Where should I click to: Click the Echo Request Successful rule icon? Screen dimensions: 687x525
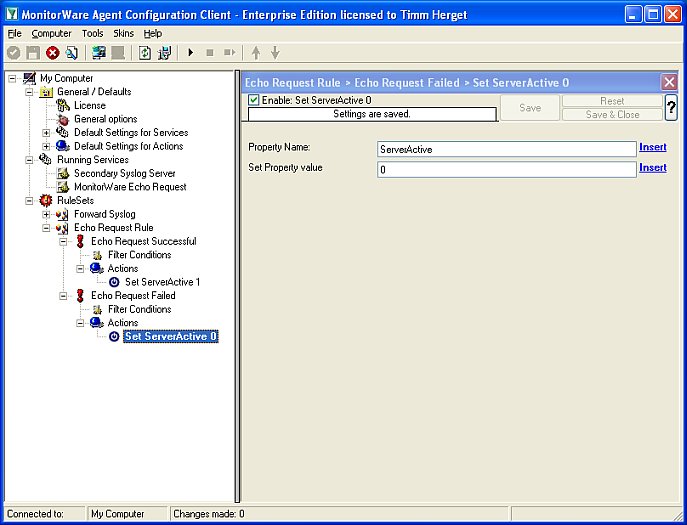tap(80, 241)
